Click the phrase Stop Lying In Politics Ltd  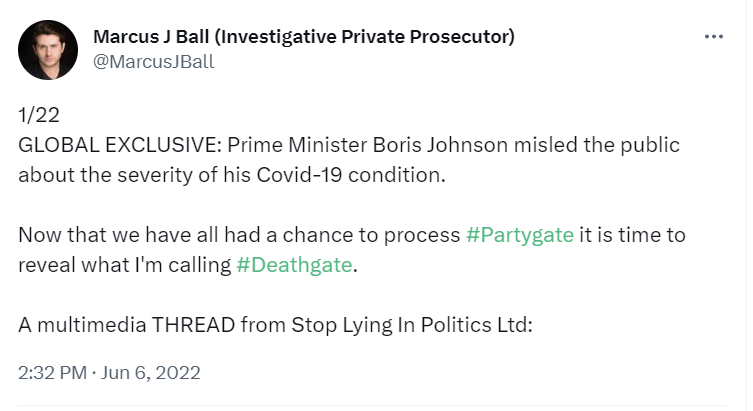click(411, 325)
